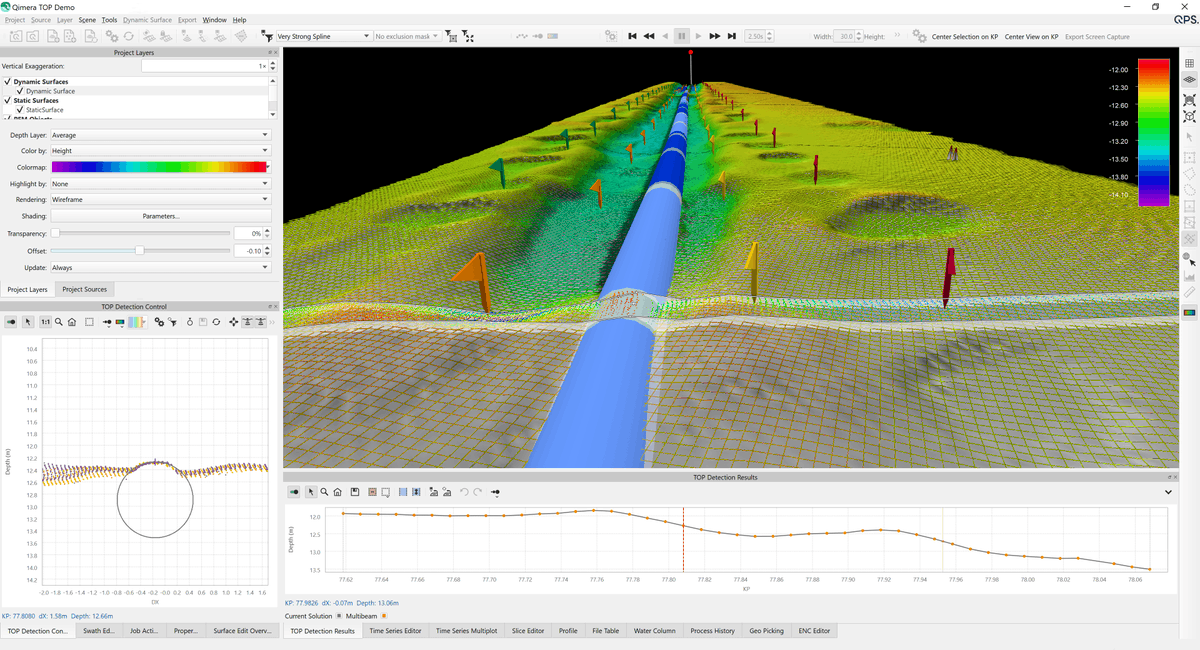Switch to the Swath Editor tab
This screenshot has width=1200, height=650.
tap(99, 631)
